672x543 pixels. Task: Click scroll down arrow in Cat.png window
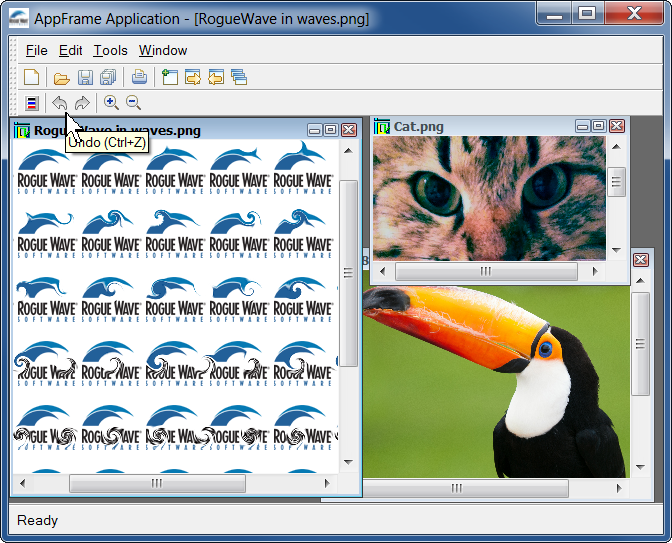[616, 249]
